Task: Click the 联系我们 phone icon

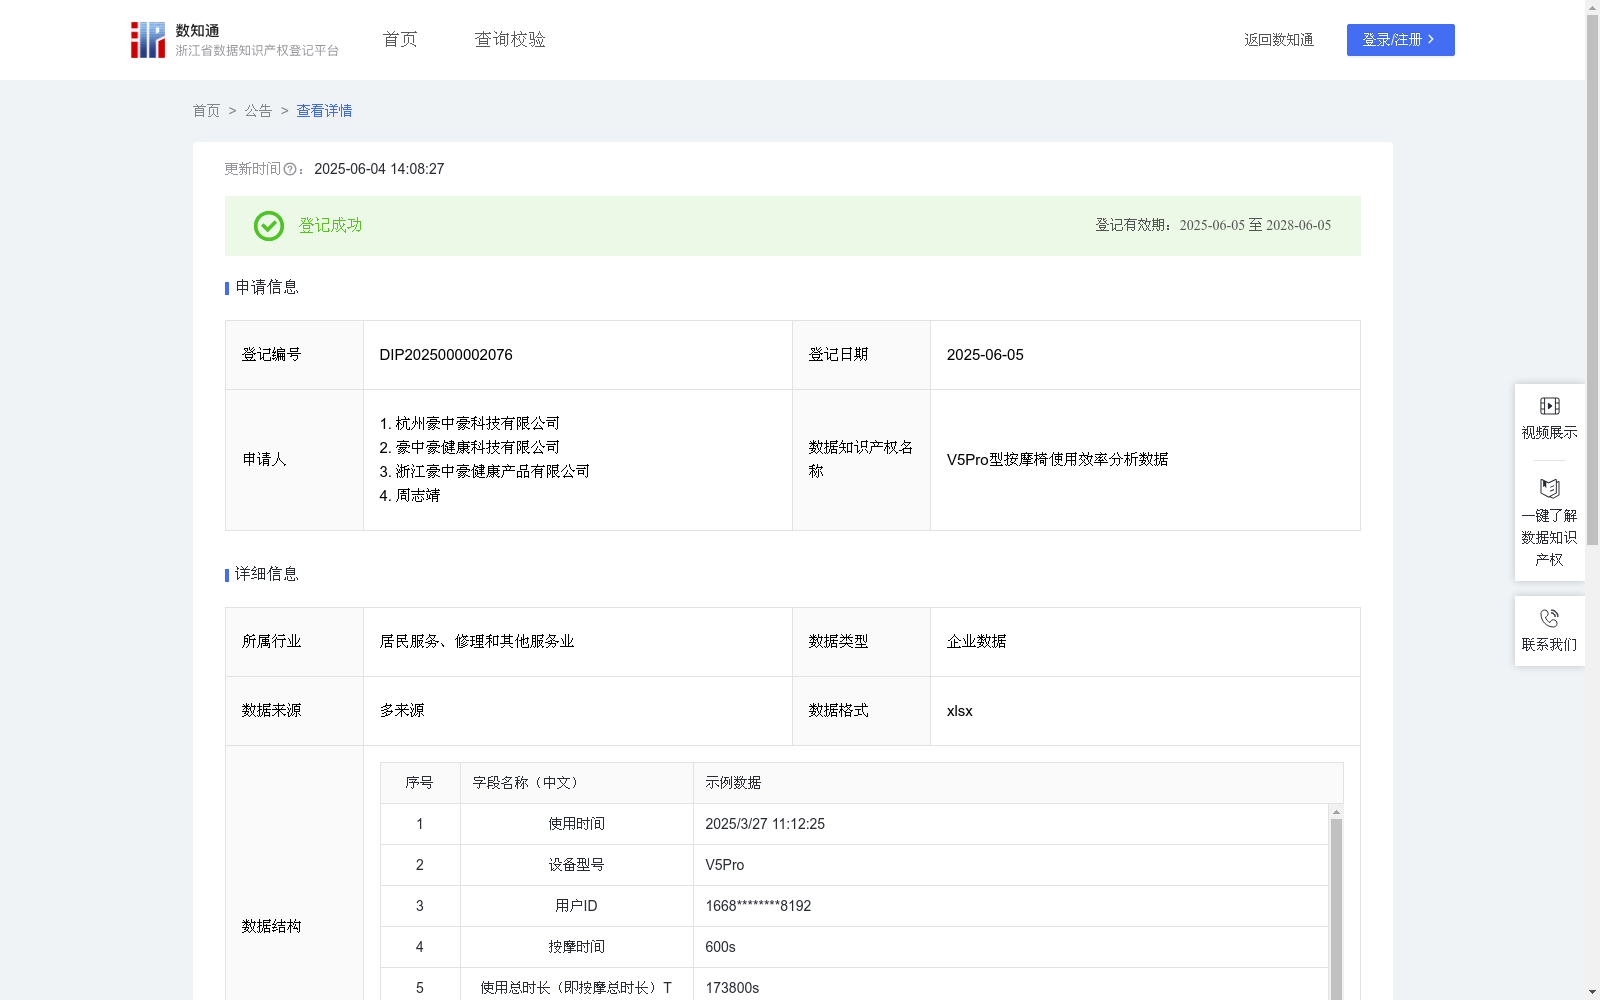Action: pos(1549,618)
